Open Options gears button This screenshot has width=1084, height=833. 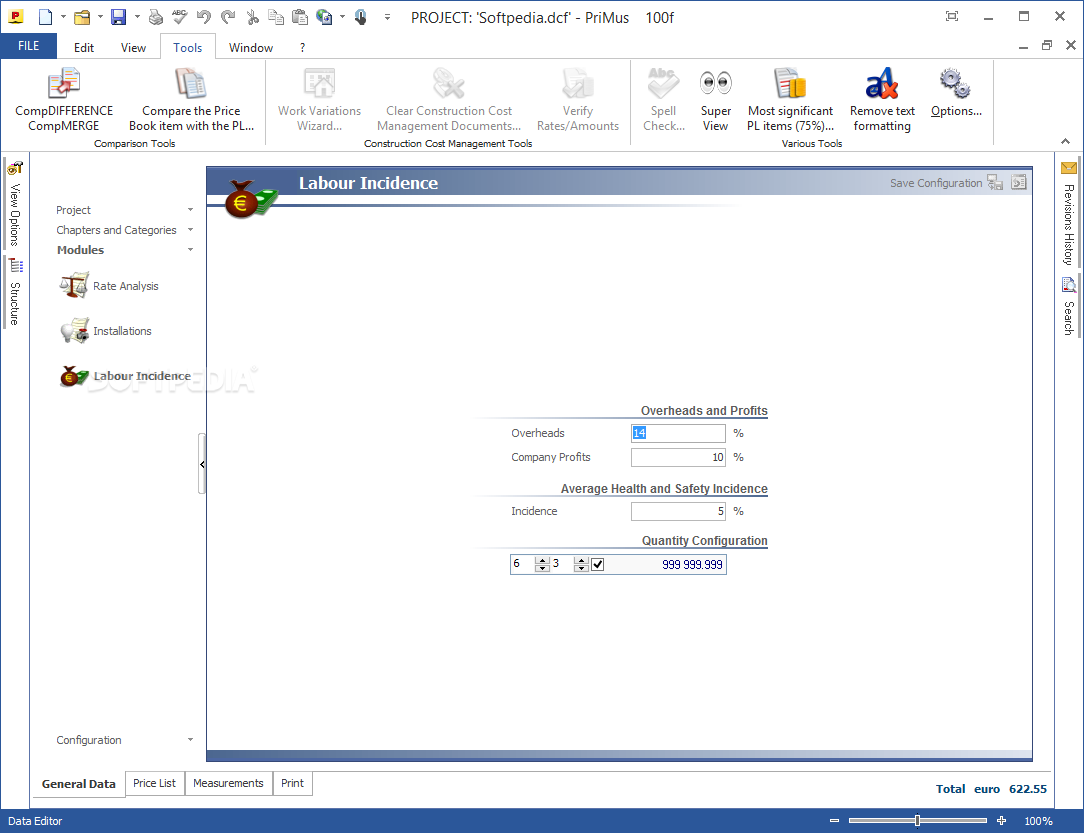[956, 93]
